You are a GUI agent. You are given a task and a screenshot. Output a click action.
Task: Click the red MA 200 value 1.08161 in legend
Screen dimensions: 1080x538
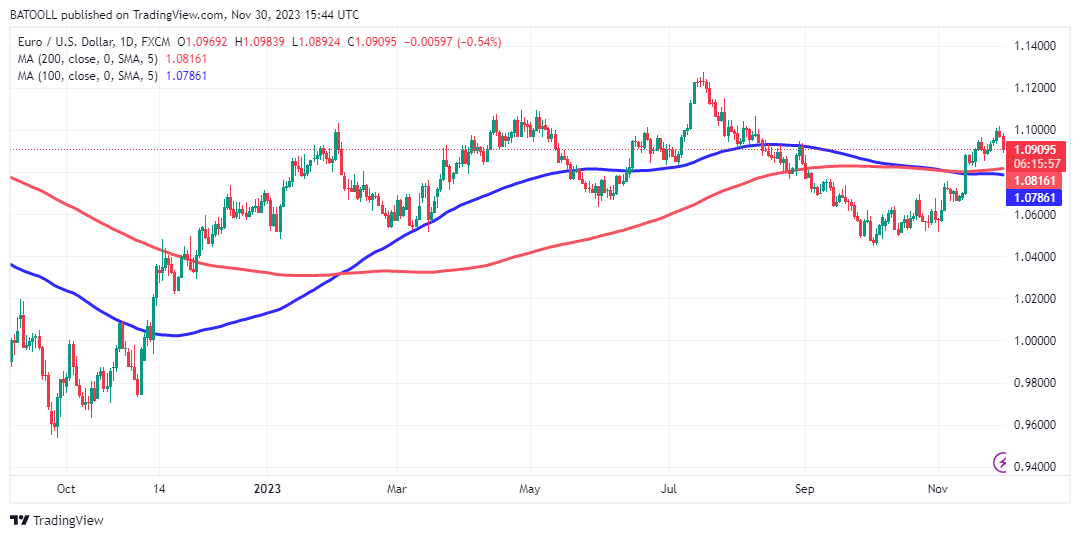(x=186, y=59)
